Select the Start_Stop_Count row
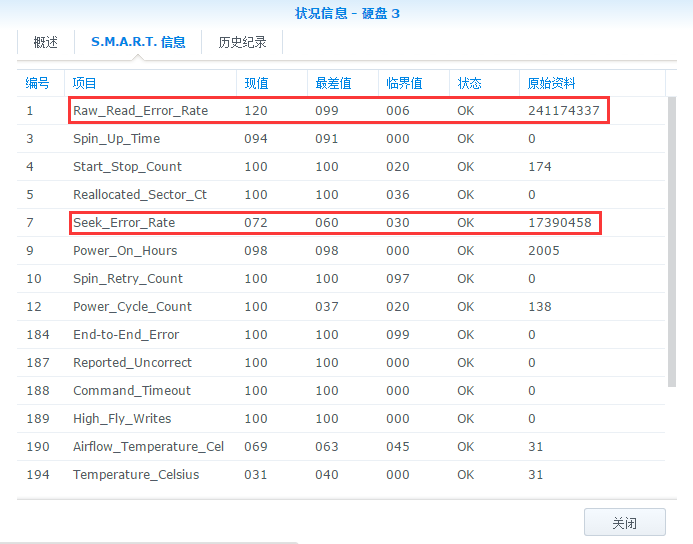Viewport: 693px width, 544px height. click(341, 167)
